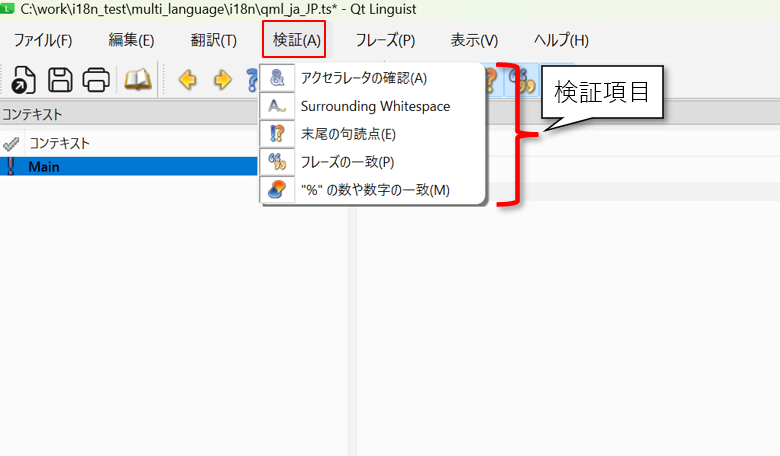Viewport: 780px width, 456px height.
Task: Open the ヘルプ(H) menu
Action: (561, 40)
